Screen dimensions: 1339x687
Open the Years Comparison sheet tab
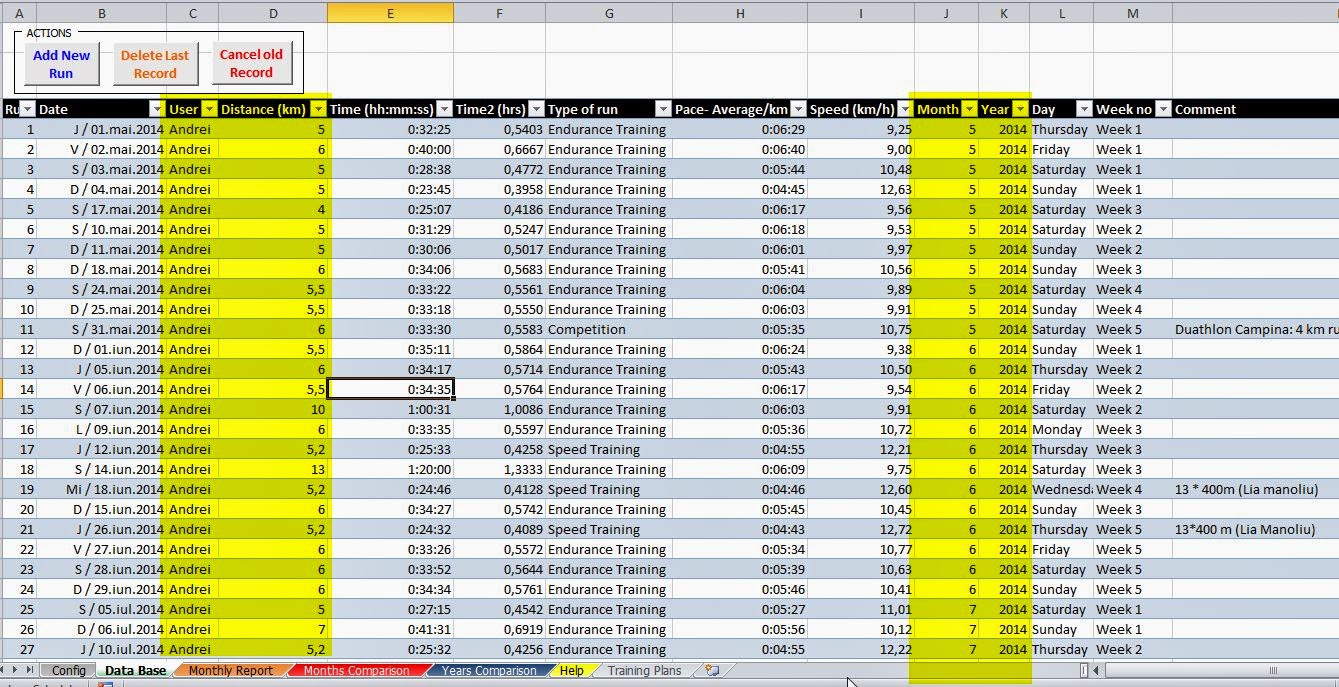coord(489,670)
